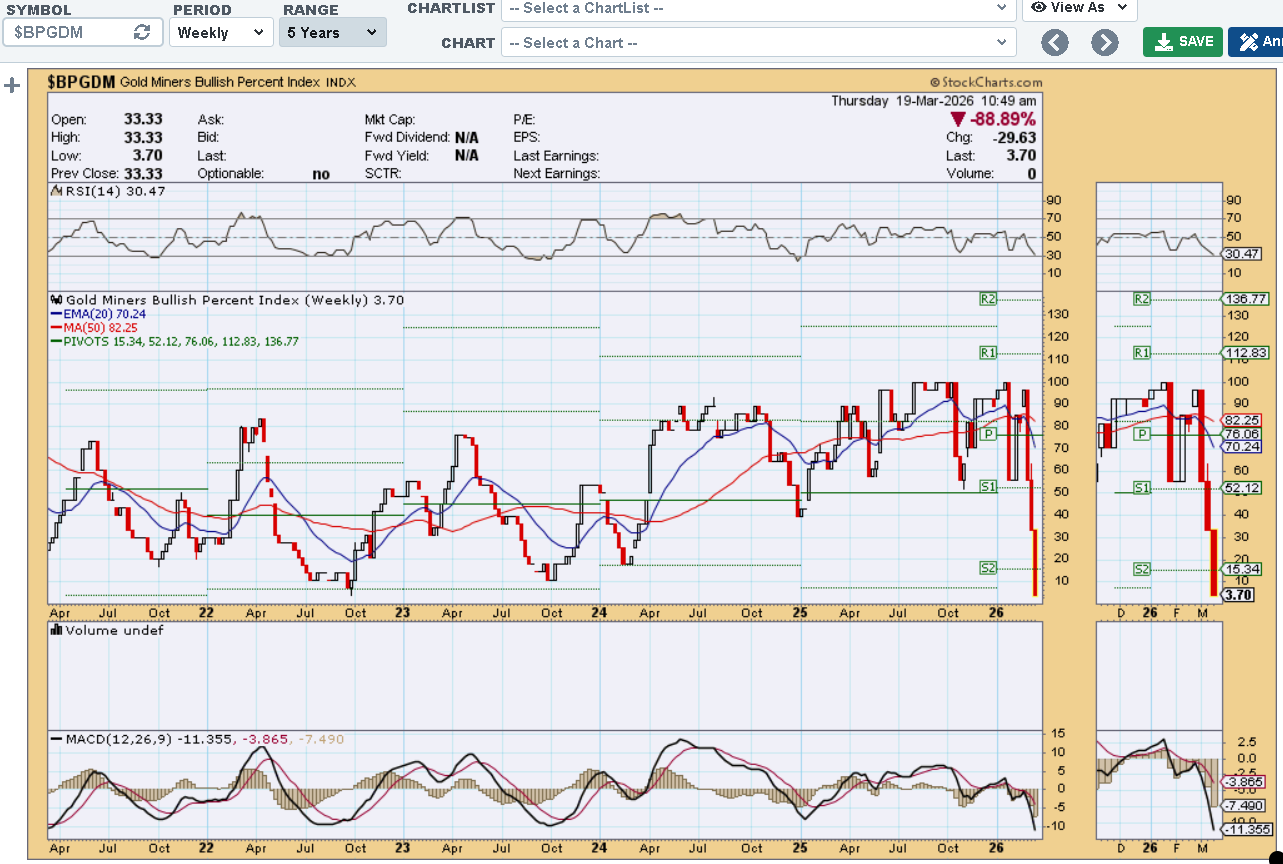Screen dimensions: 1283x864
Task: Click the blue Annotate button
Action: pyautogui.click(x=1258, y=42)
